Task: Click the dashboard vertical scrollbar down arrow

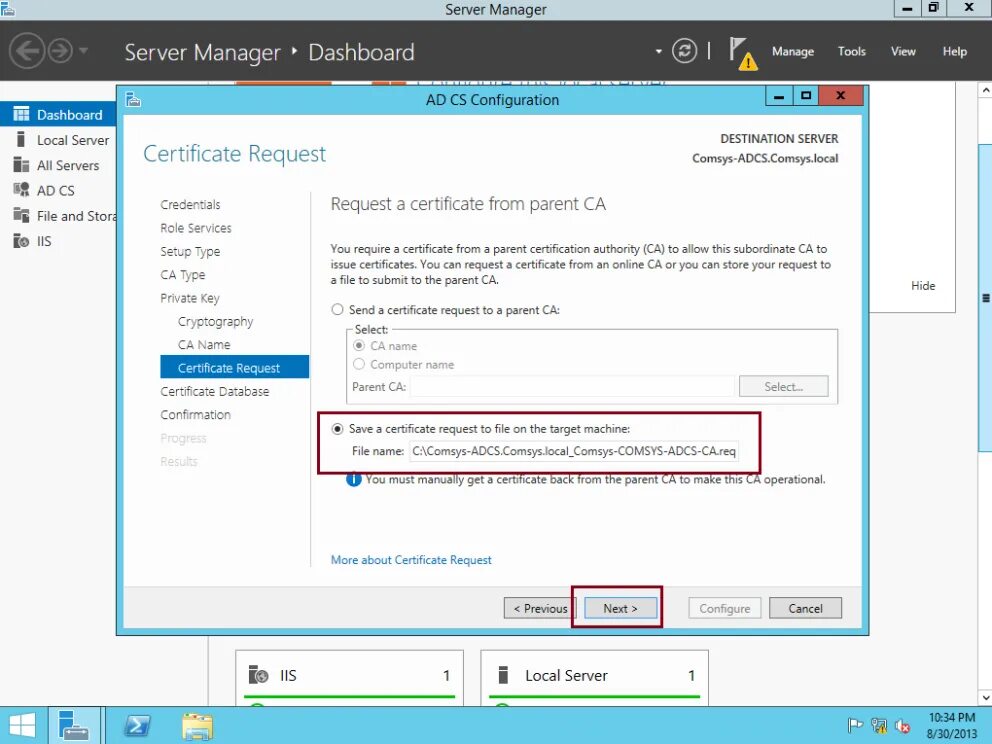Action: coord(986,698)
